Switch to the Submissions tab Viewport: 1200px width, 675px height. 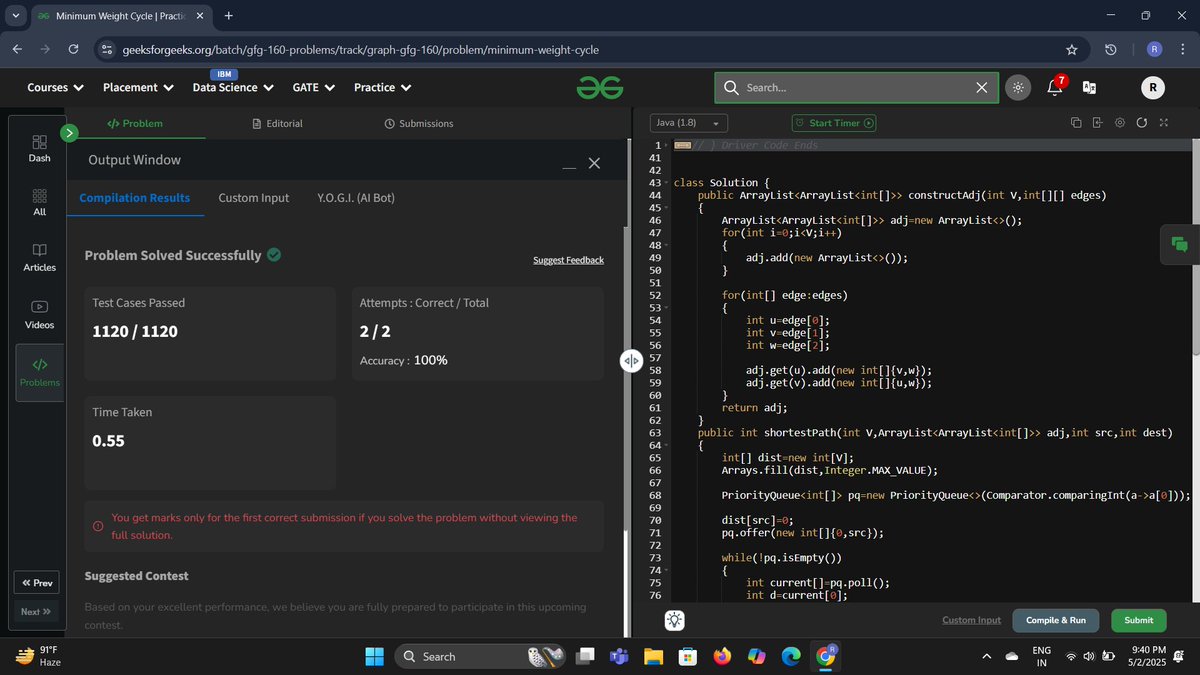(418, 123)
